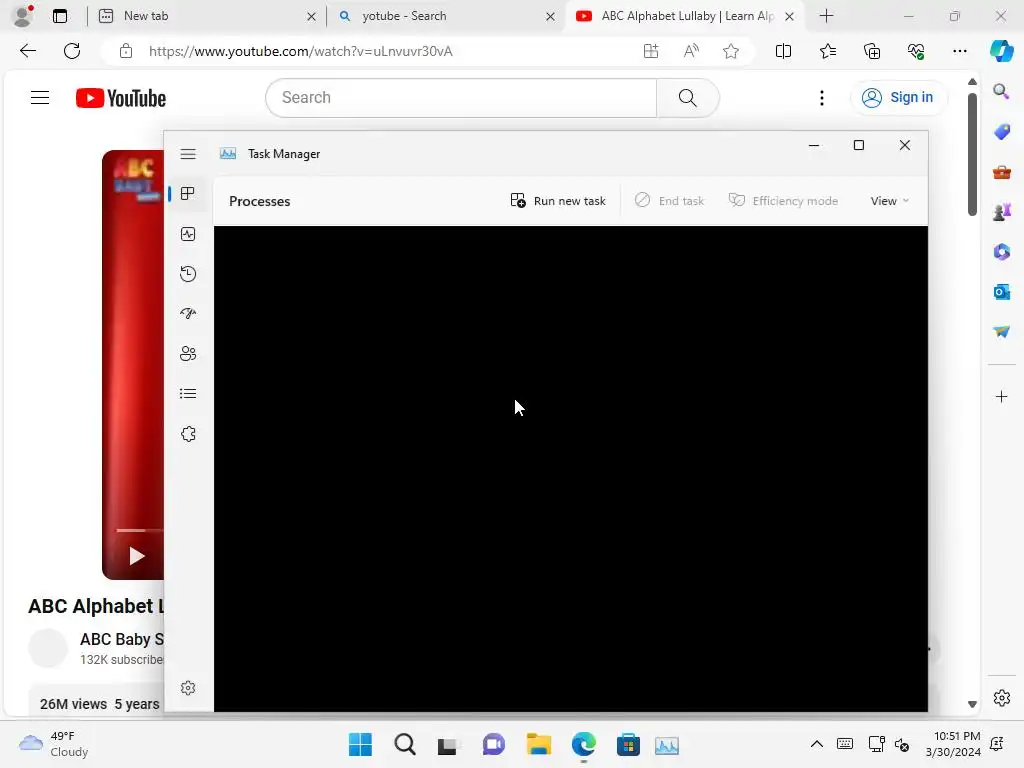Click Task Manager taskbar icon
The image size is (1024, 768).
pos(667,745)
